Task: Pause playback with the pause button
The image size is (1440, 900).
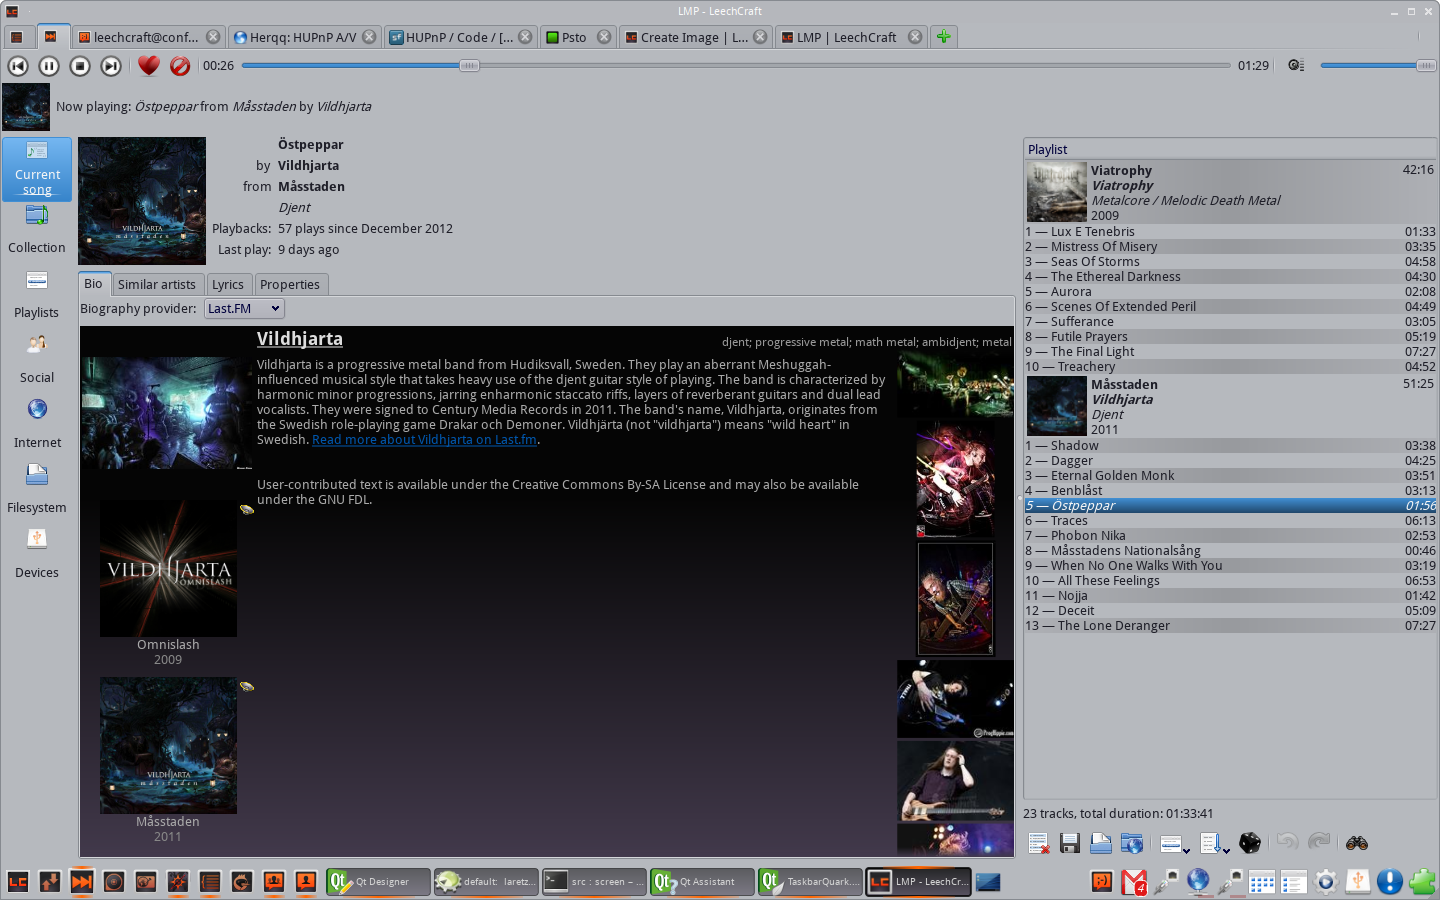Action: coord(49,66)
